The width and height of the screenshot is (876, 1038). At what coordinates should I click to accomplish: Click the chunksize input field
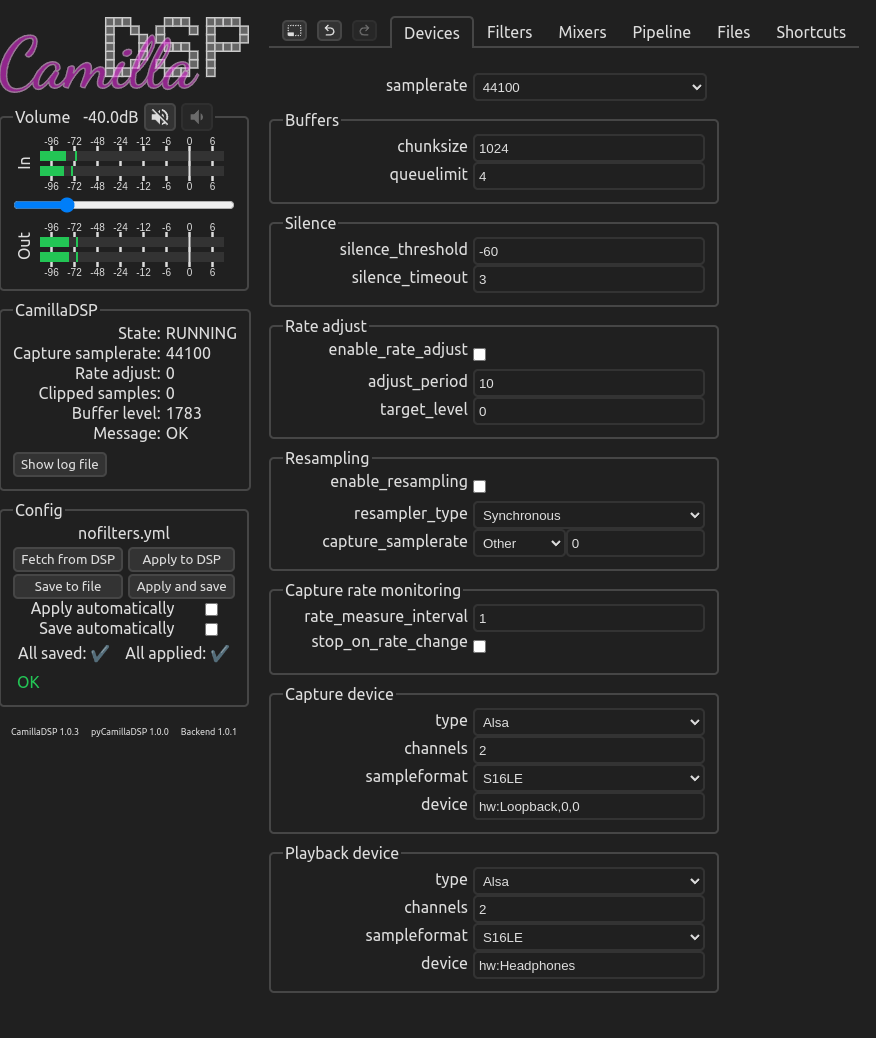tap(589, 148)
